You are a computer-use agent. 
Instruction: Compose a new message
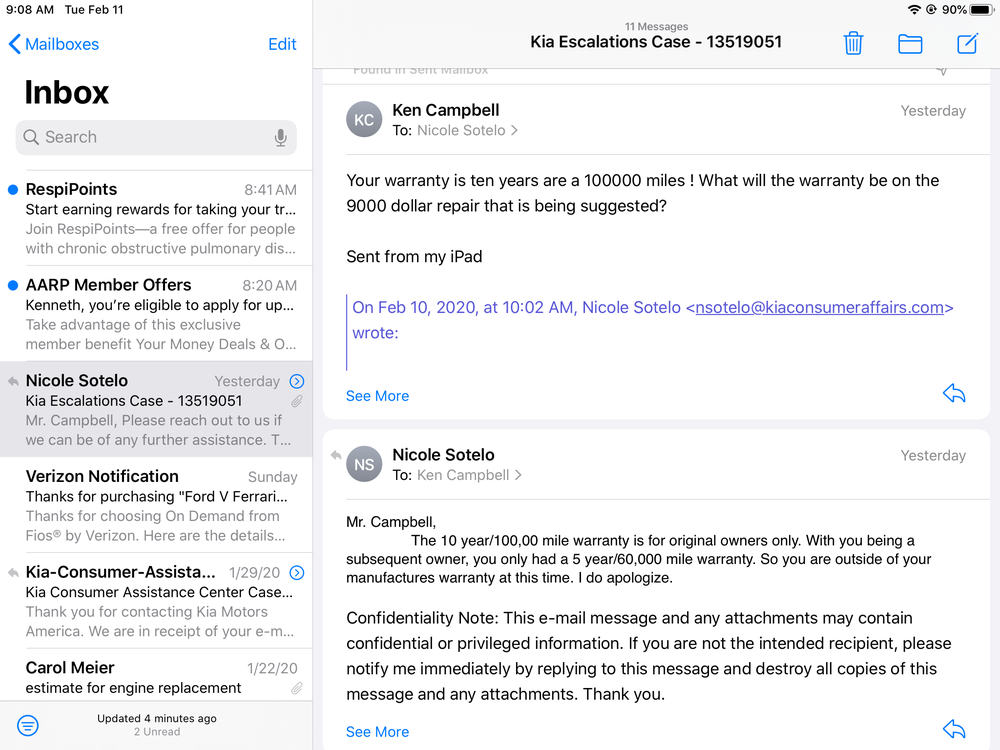(967, 43)
